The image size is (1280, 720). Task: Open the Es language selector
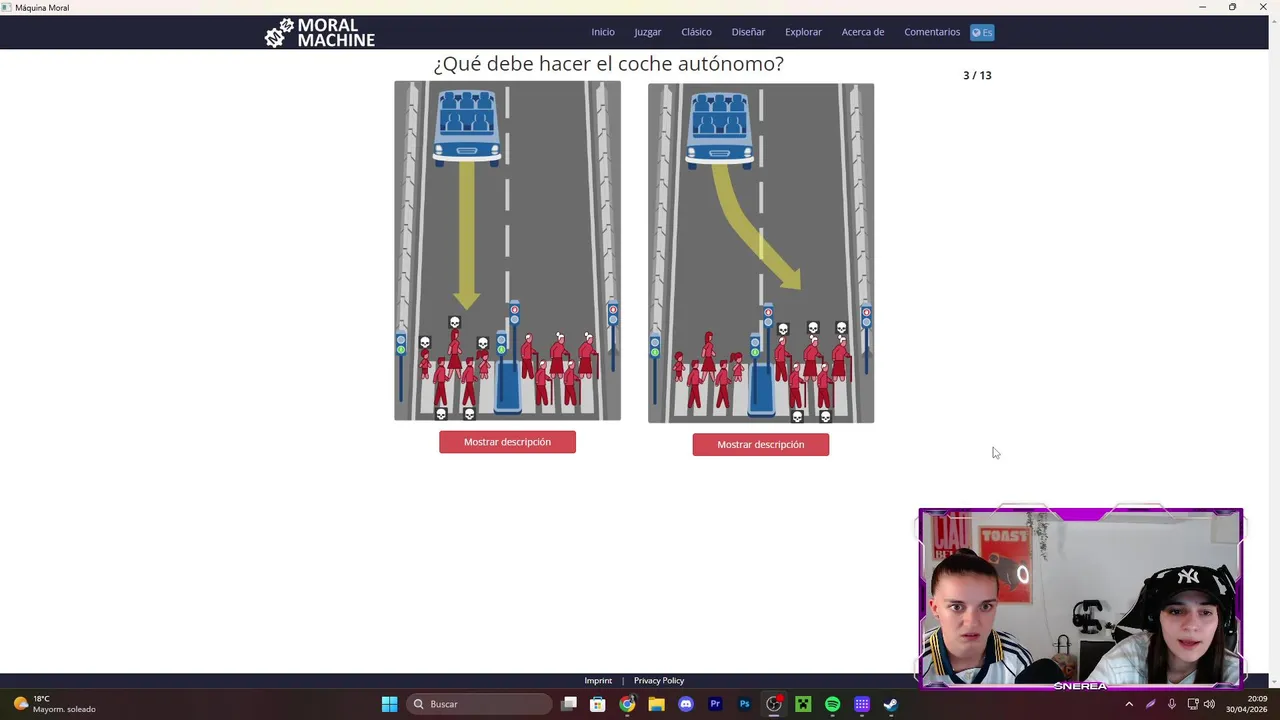click(x=982, y=32)
